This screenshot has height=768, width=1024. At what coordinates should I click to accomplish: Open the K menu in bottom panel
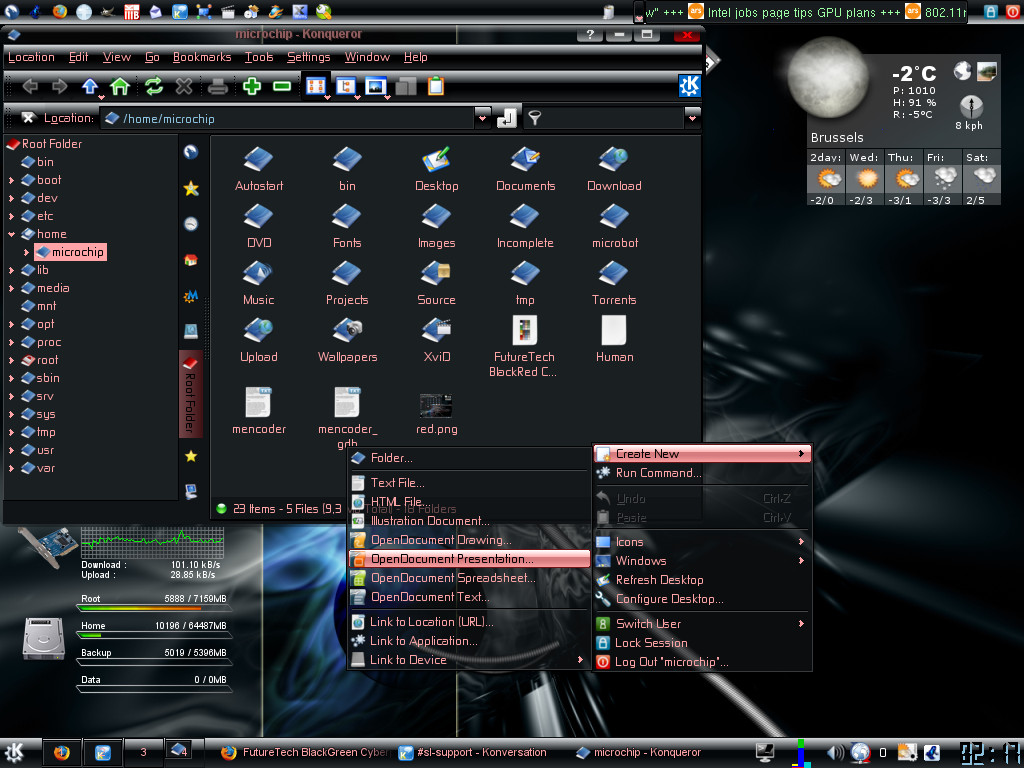click(14, 752)
